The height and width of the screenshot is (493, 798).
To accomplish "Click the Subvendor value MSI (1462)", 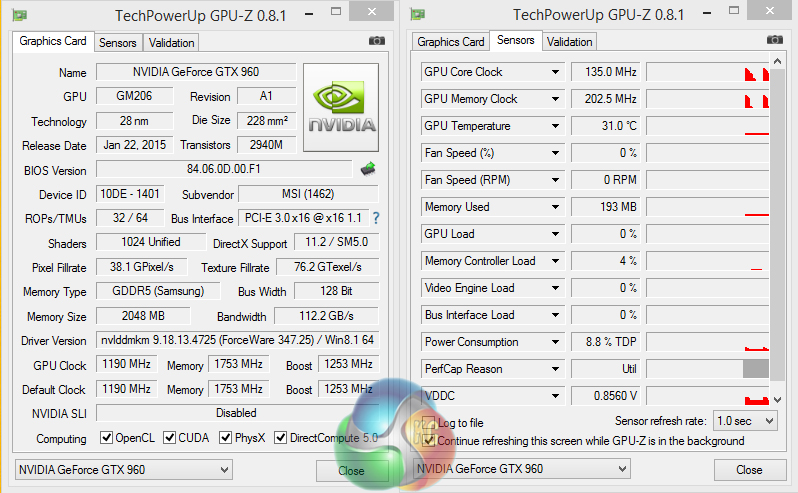I will pyautogui.click(x=308, y=194).
